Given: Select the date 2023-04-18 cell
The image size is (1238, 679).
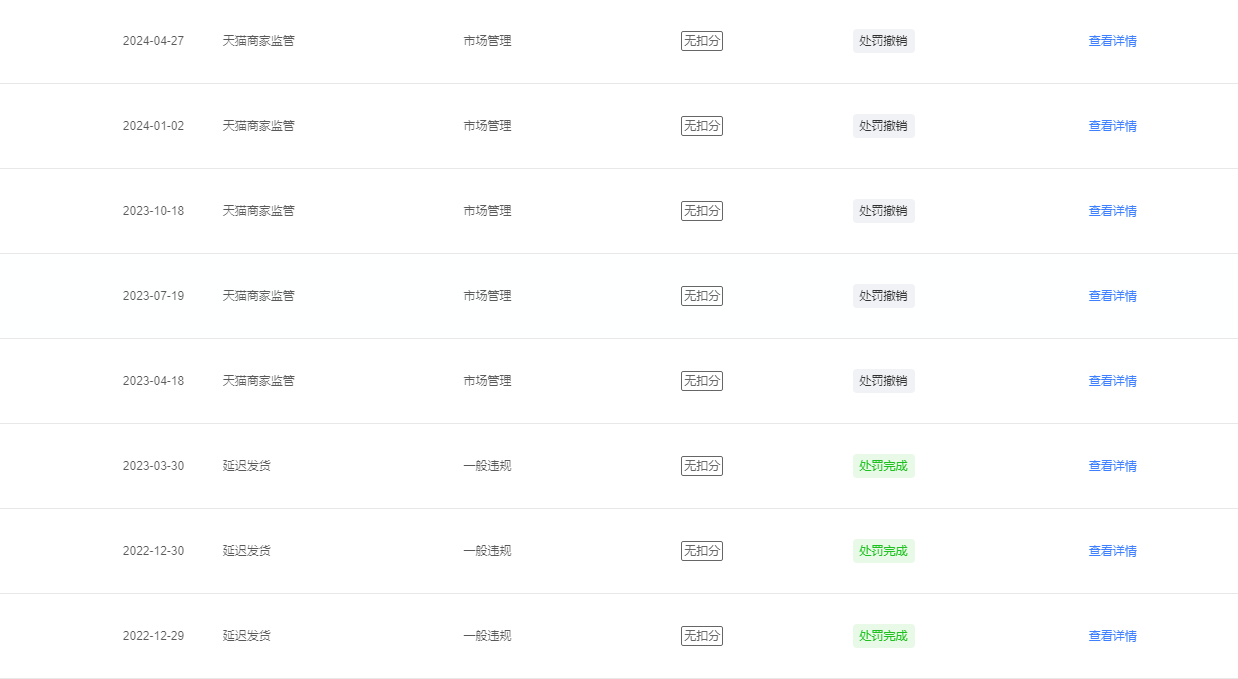Looking at the screenshot, I should coord(153,381).
